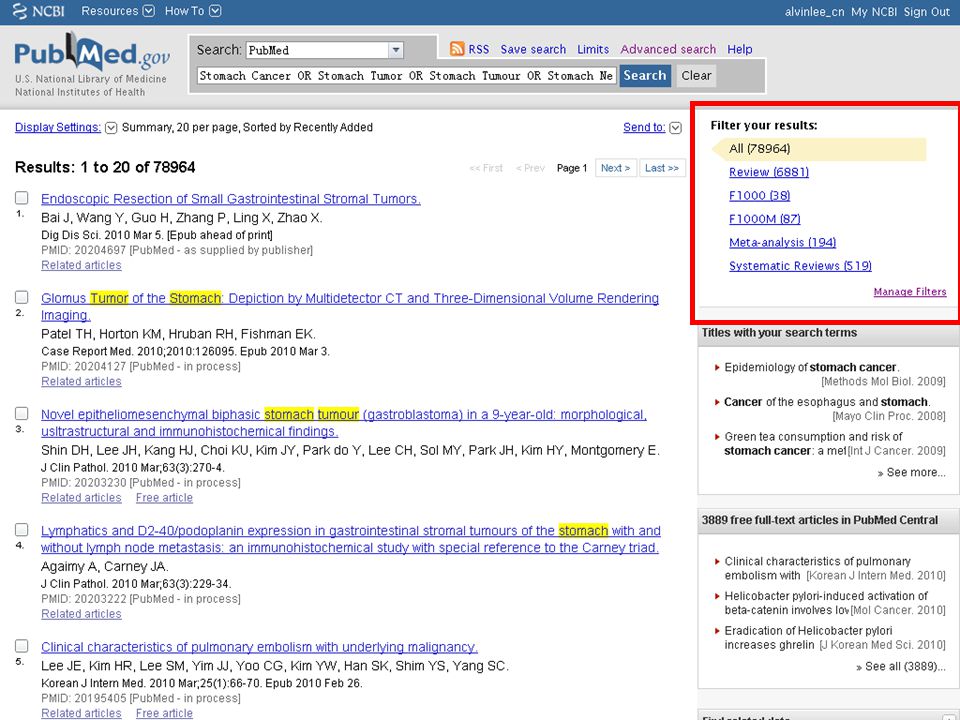The height and width of the screenshot is (720, 960).
Task: Jump to the Last results page
Action: (x=662, y=168)
